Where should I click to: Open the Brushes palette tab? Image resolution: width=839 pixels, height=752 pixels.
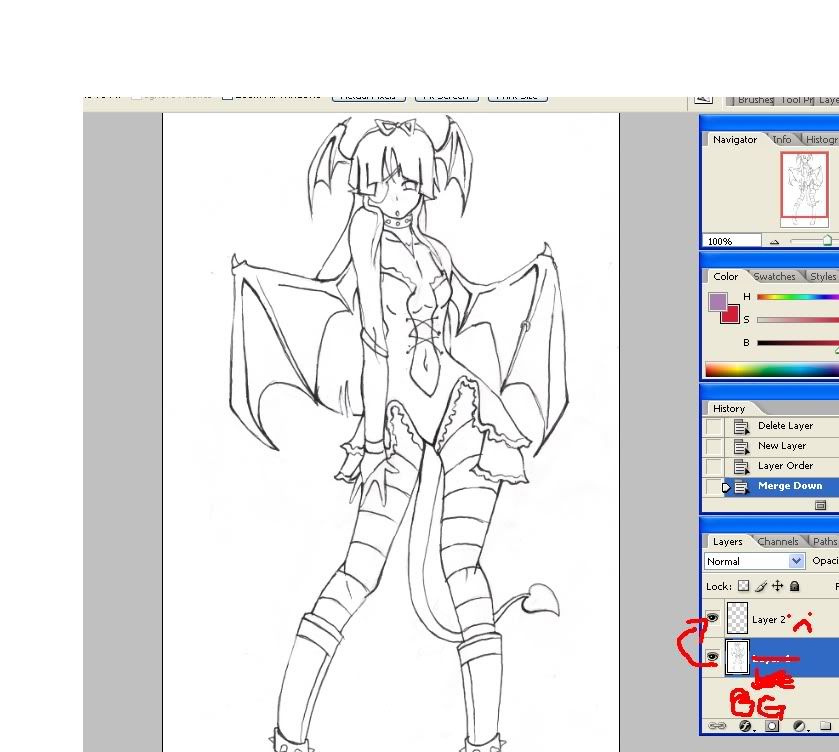(754, 100)
